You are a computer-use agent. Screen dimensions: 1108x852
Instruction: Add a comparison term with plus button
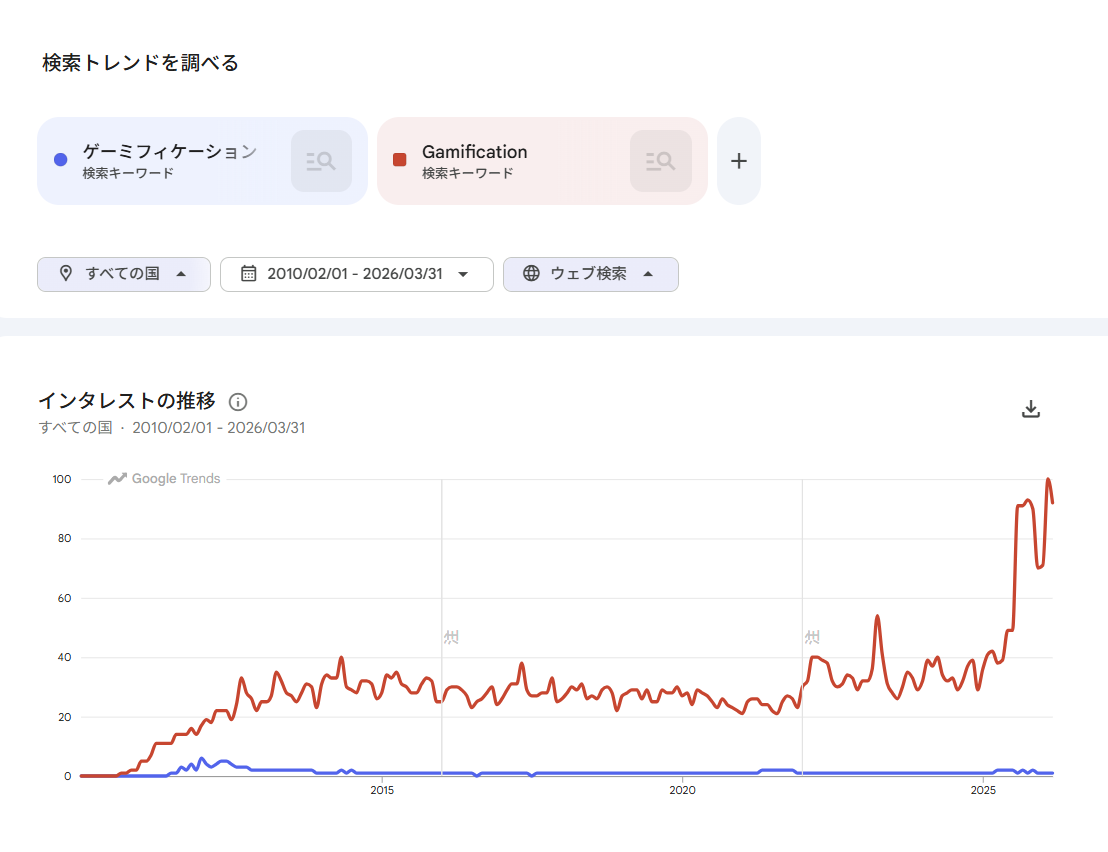pos(739,161)
